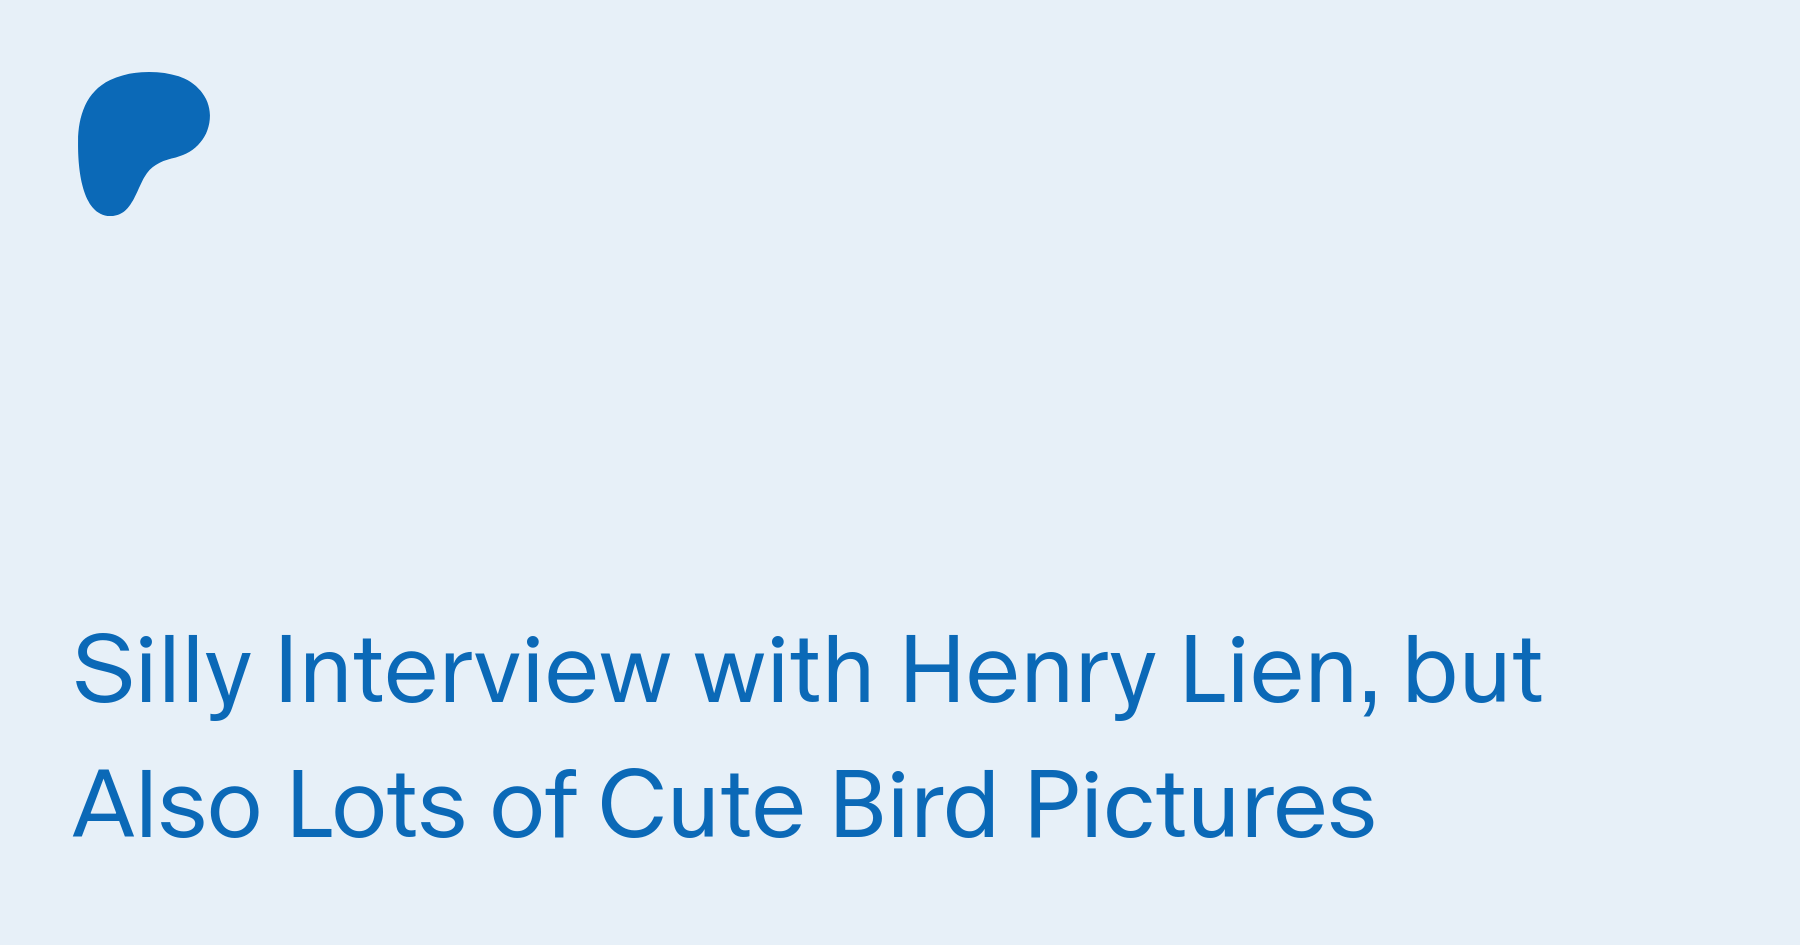Click the word "Cute" in the title
1800x945 pixels.
[x=701, y=805]
